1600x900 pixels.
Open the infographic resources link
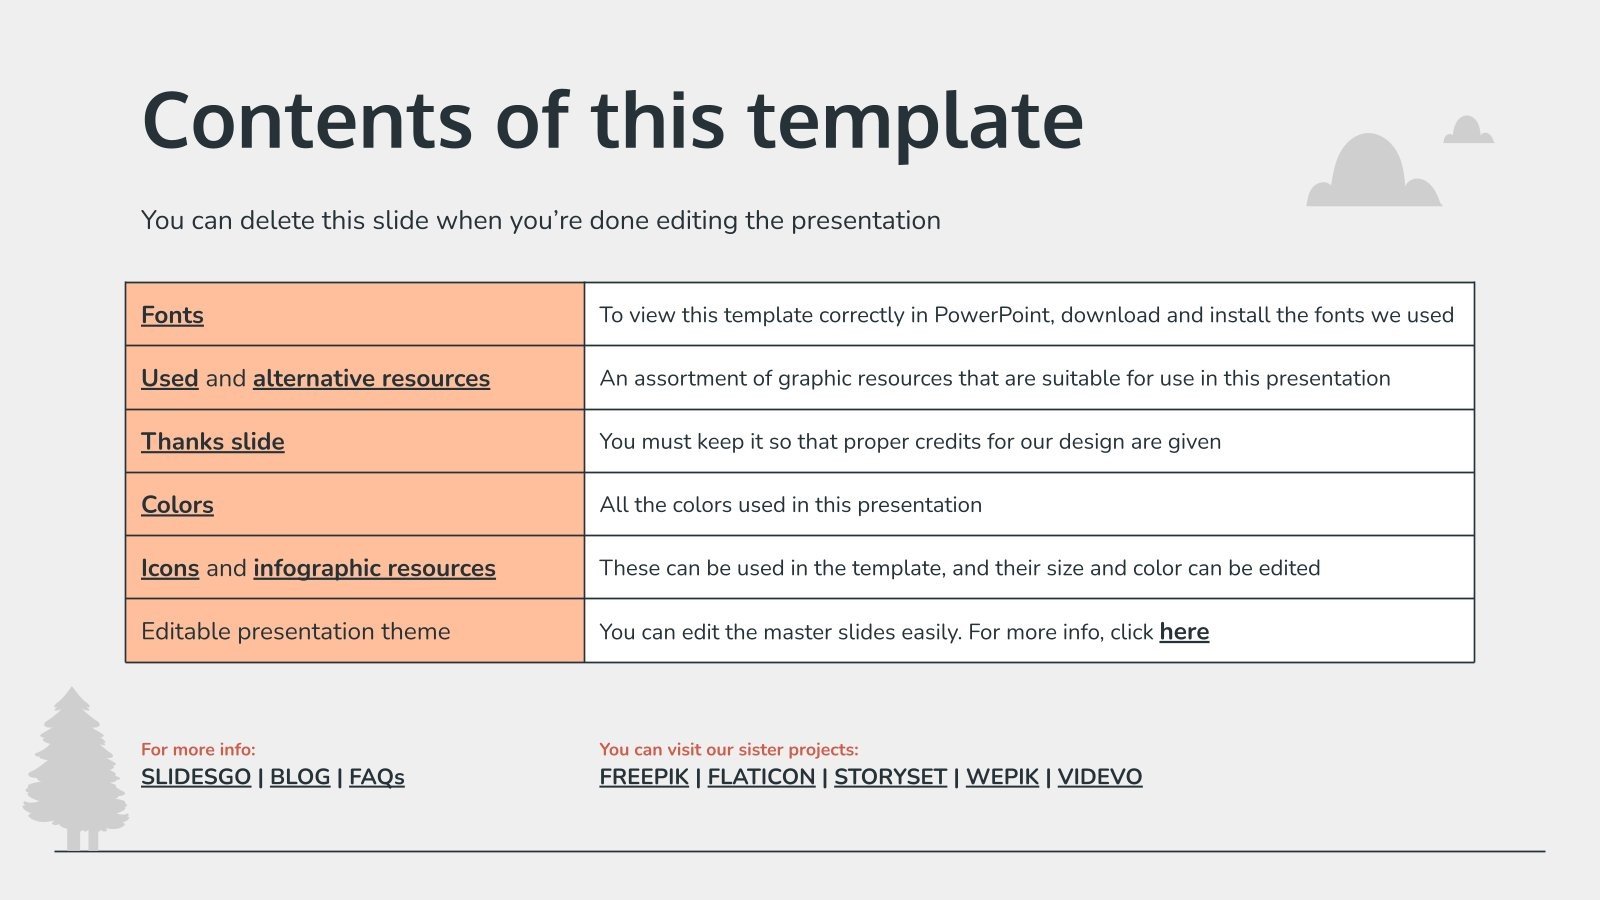tap(374, 568)
